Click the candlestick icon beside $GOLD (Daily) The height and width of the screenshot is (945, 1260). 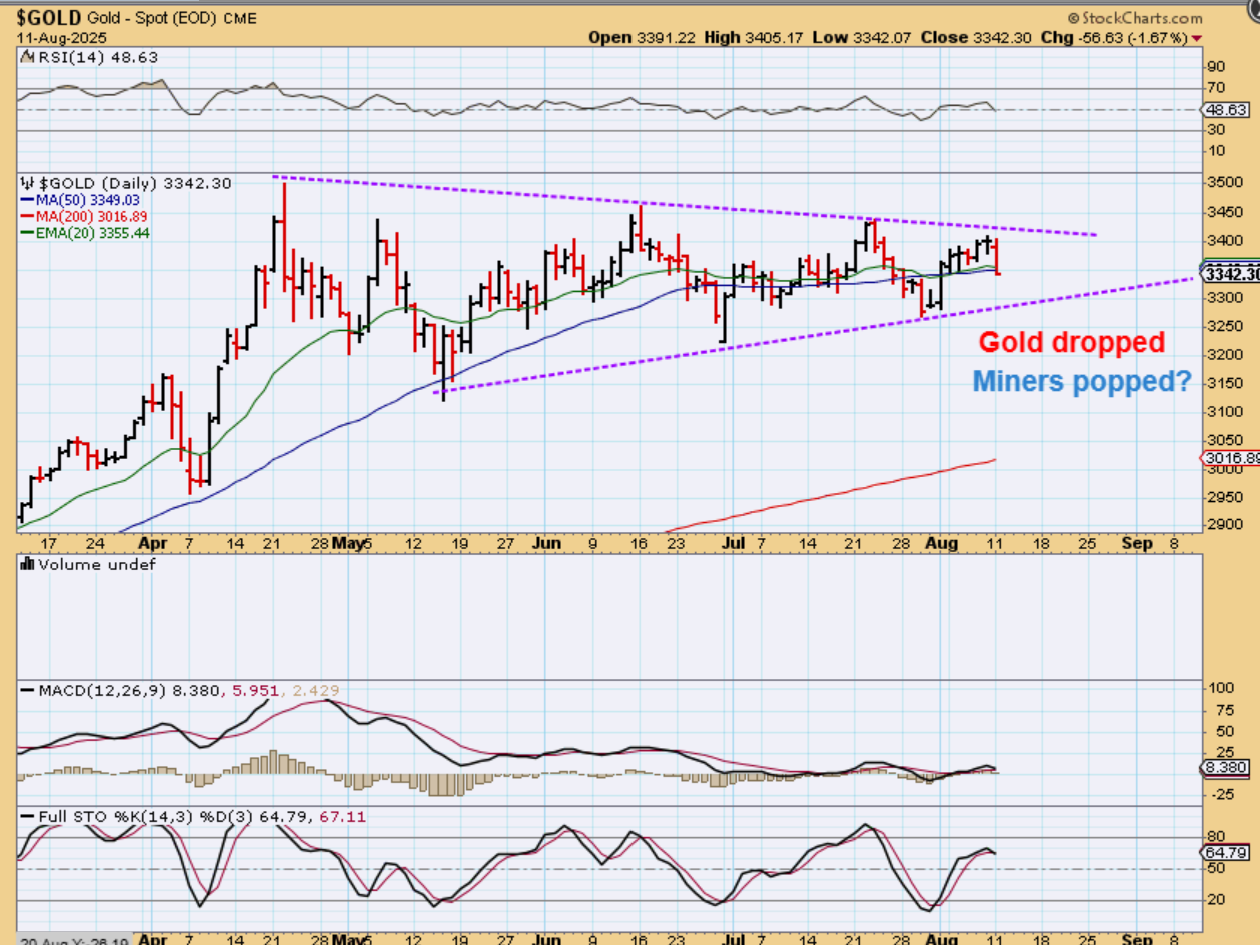27,183
